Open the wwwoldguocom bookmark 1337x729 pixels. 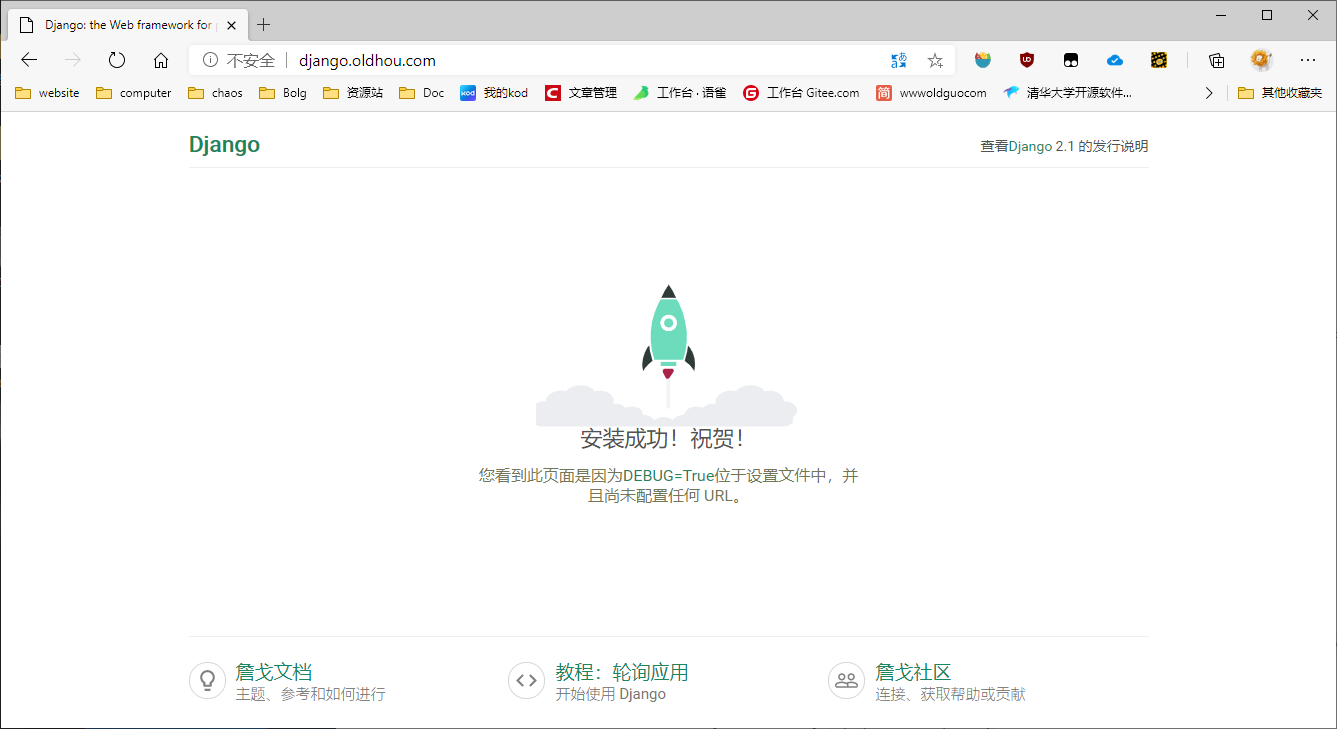(x=931, y=93)
